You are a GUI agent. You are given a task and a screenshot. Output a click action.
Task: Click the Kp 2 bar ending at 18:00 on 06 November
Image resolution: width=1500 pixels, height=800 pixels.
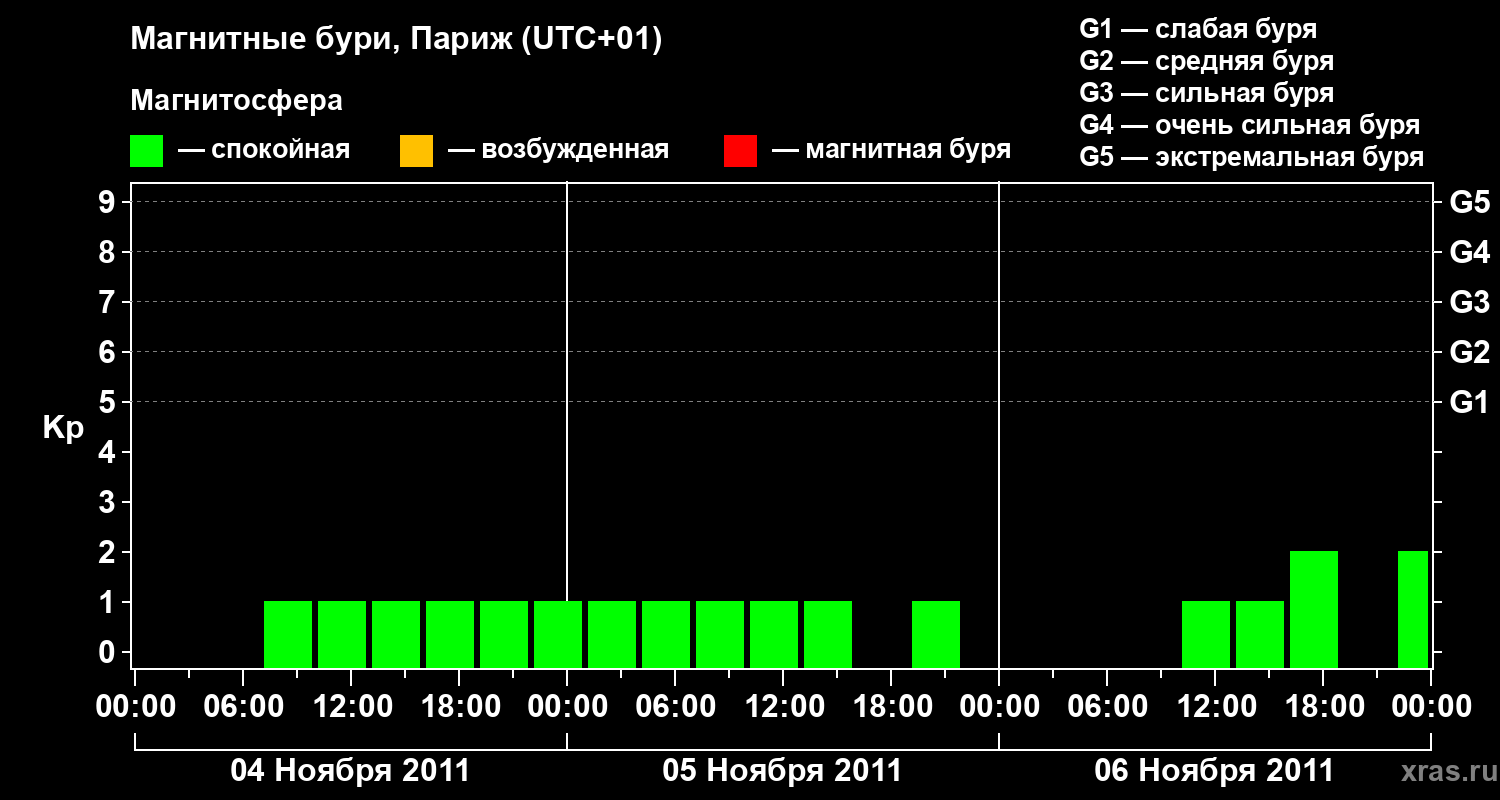(x=1314, y=609)
